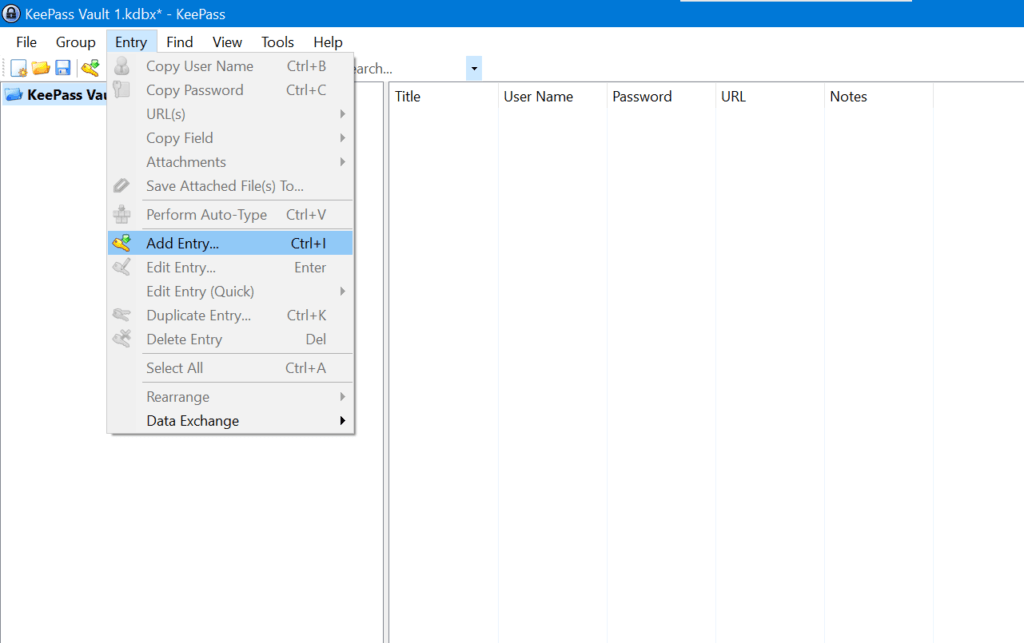Click the Save database floppy icon
The width and height of the screenshot is (1024, 643).
coord(63,68)
